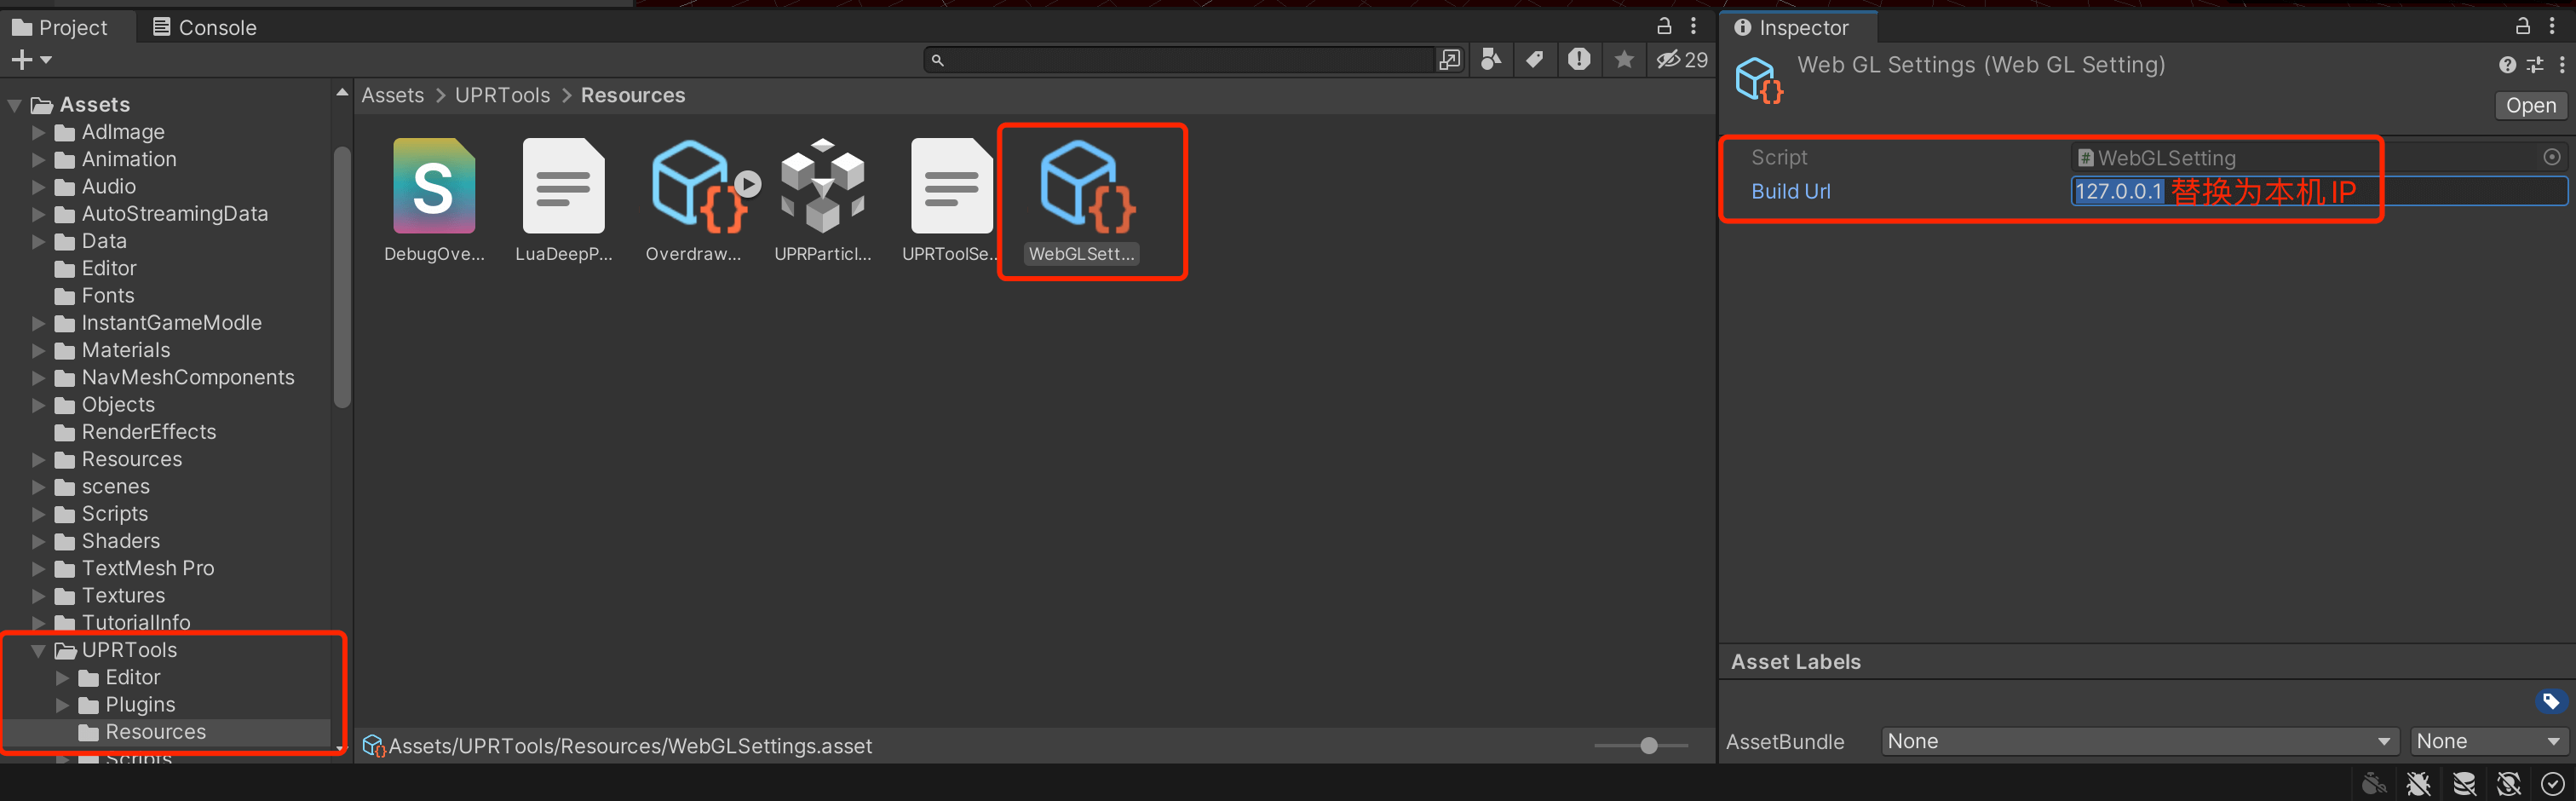Click the Build Url input field
This screenshot has height=801, width=2576.
[2316, 192]
